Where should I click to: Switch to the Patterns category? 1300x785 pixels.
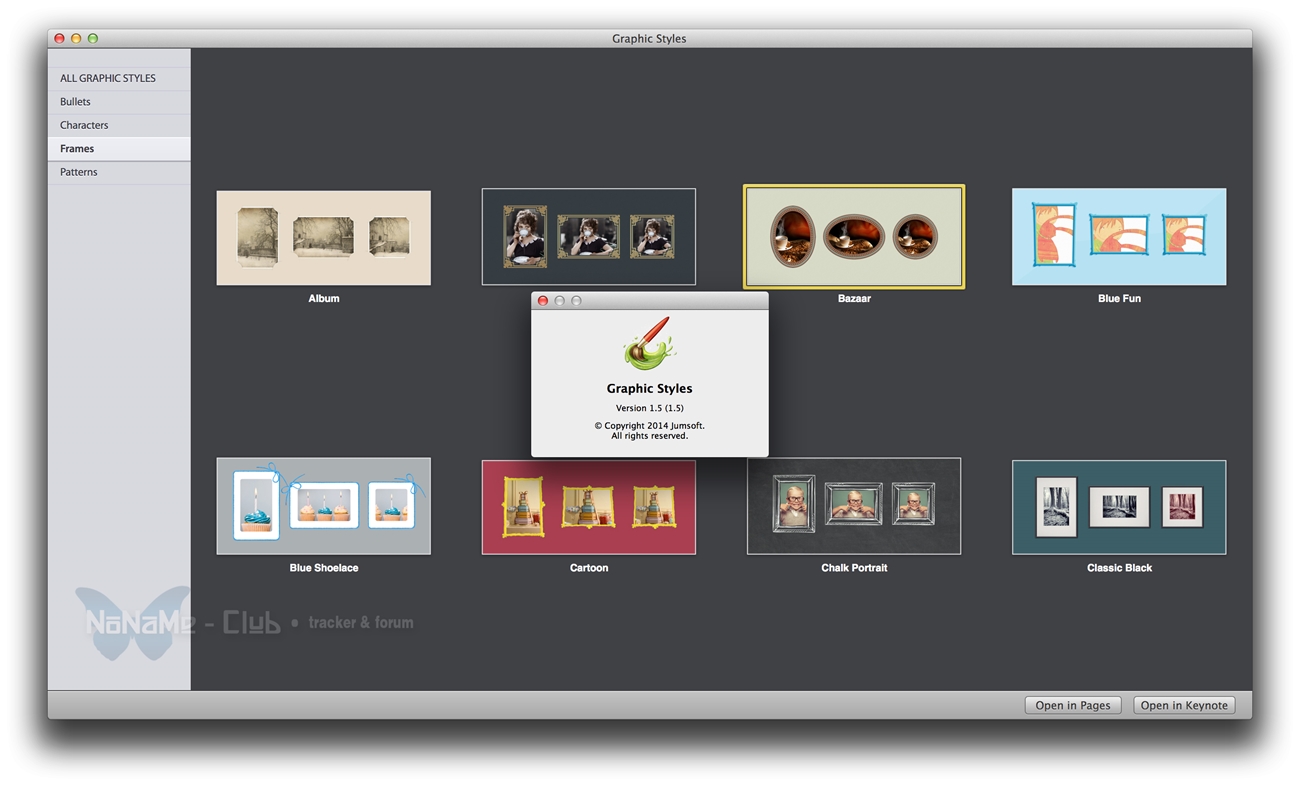click(79, 172)
